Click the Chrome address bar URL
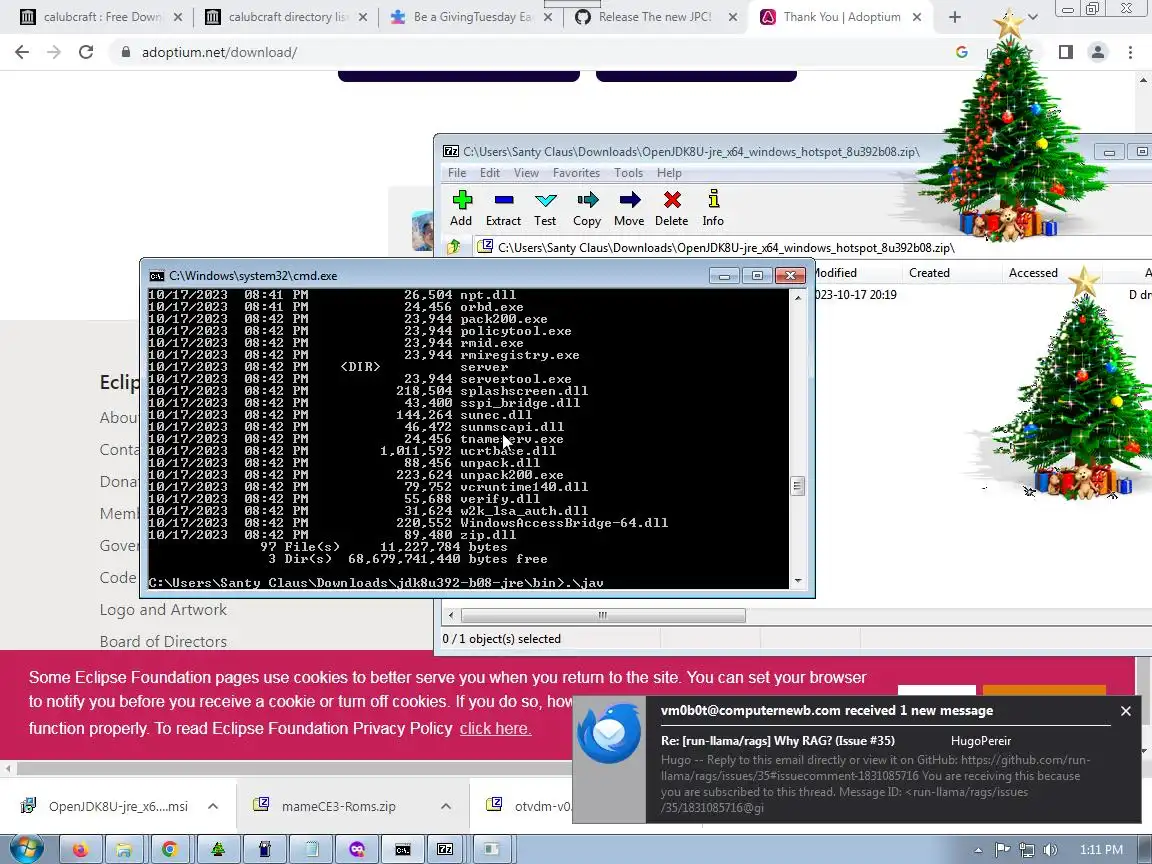Screen dimensions: 1152x864 [x=219, y=52]
